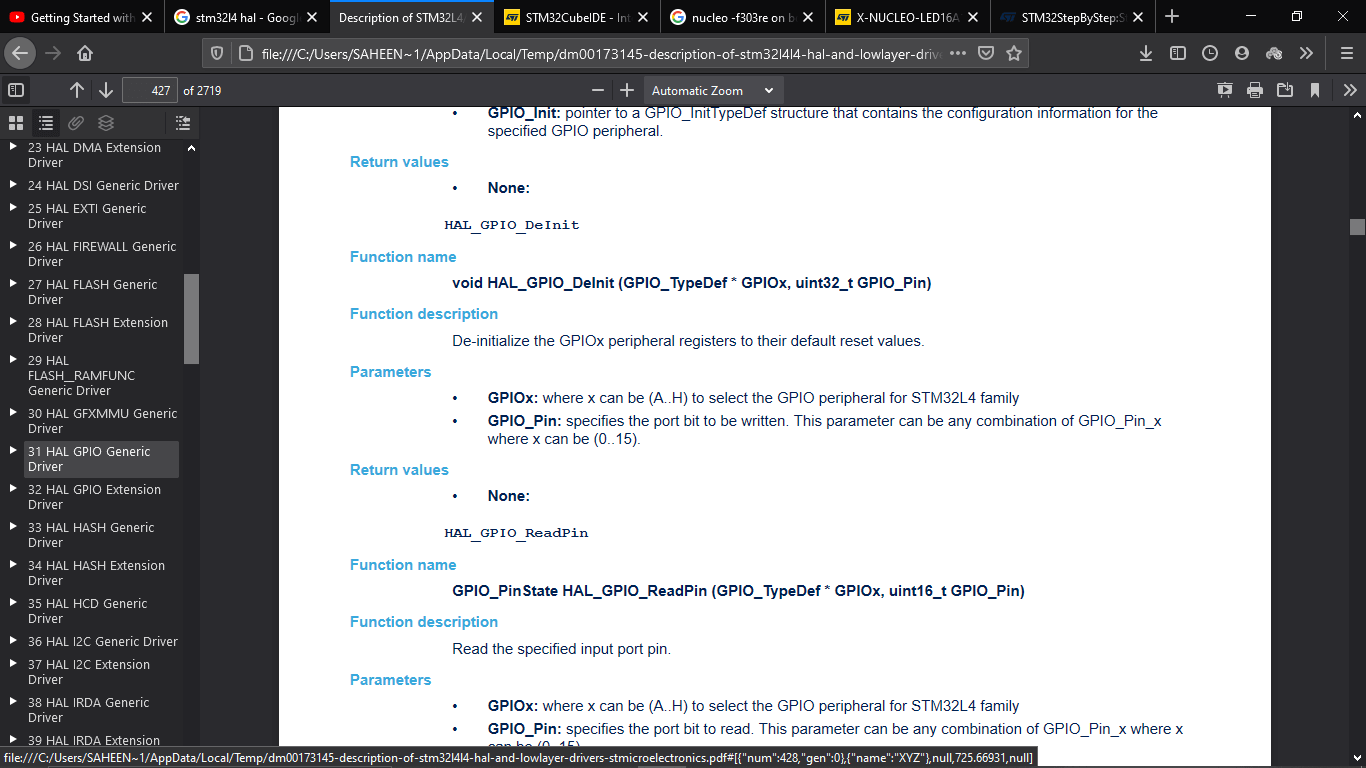
Task: Open outline entry 34 HAL HASH Extension Driver
Action: coord(96,573)
